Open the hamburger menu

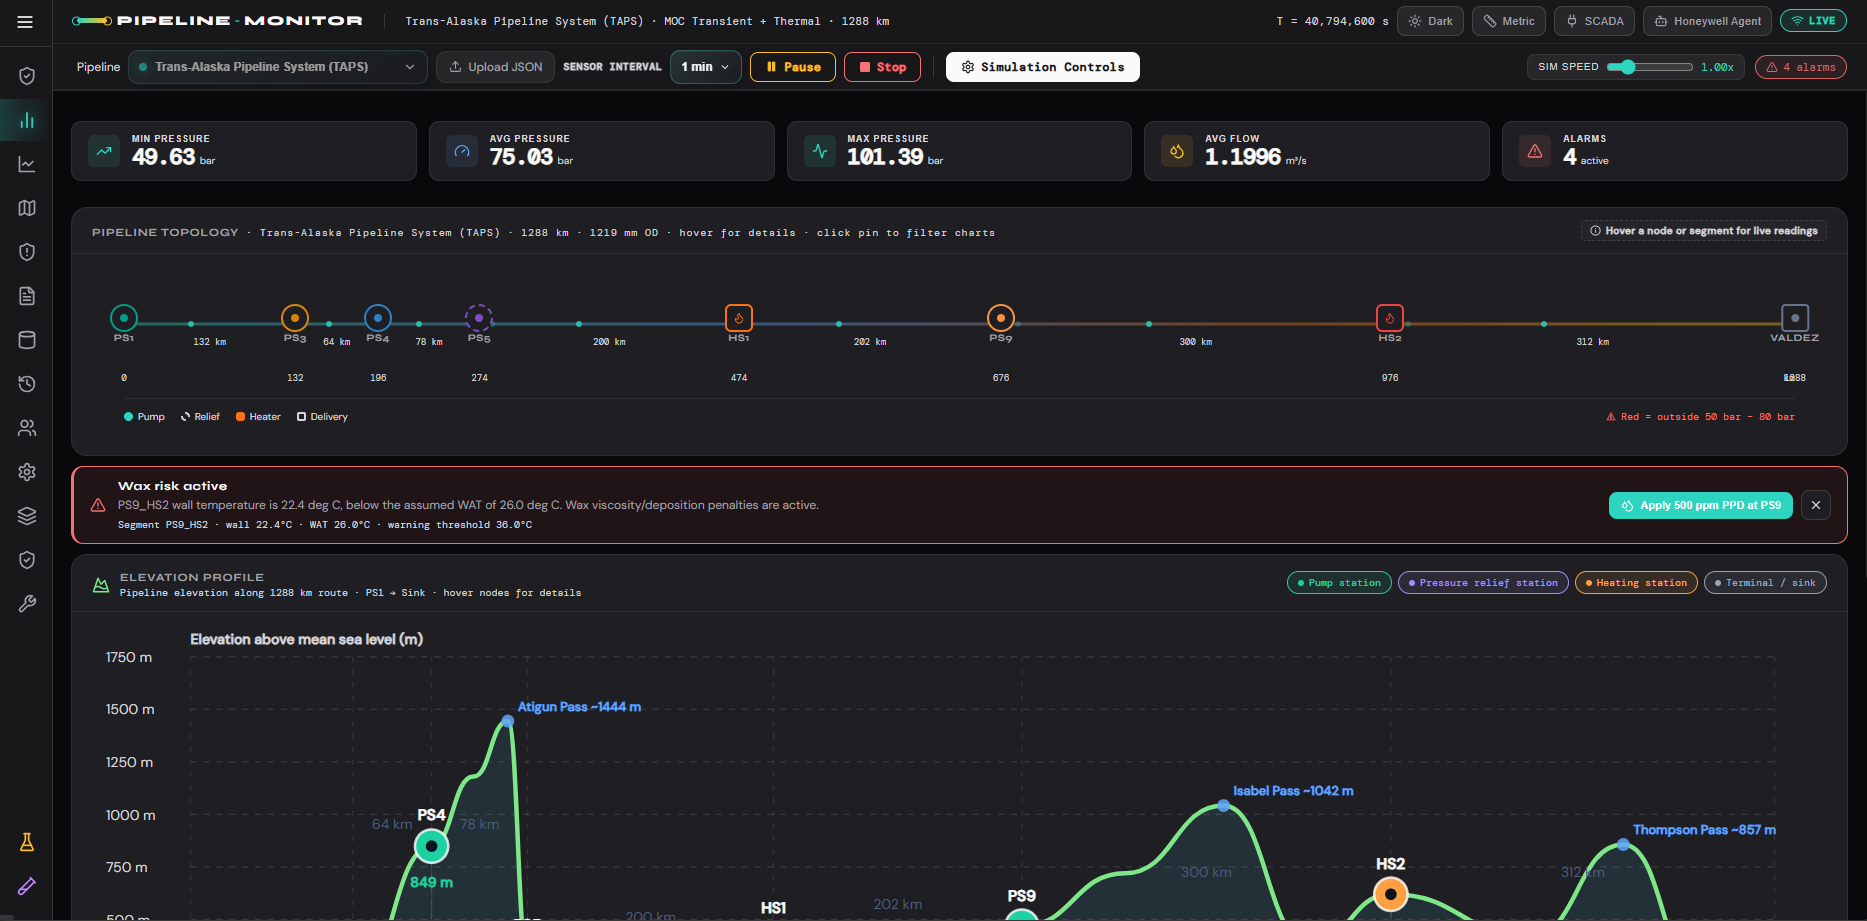(x=25, y=21)
